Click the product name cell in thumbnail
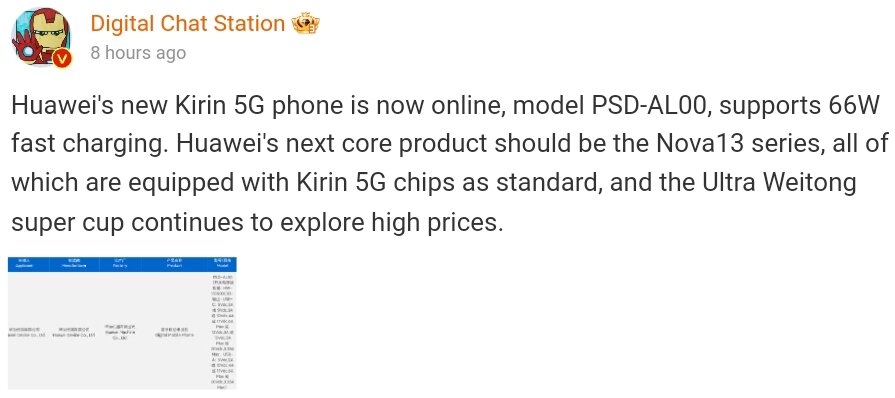895x398 pixels. coord(174,332)
